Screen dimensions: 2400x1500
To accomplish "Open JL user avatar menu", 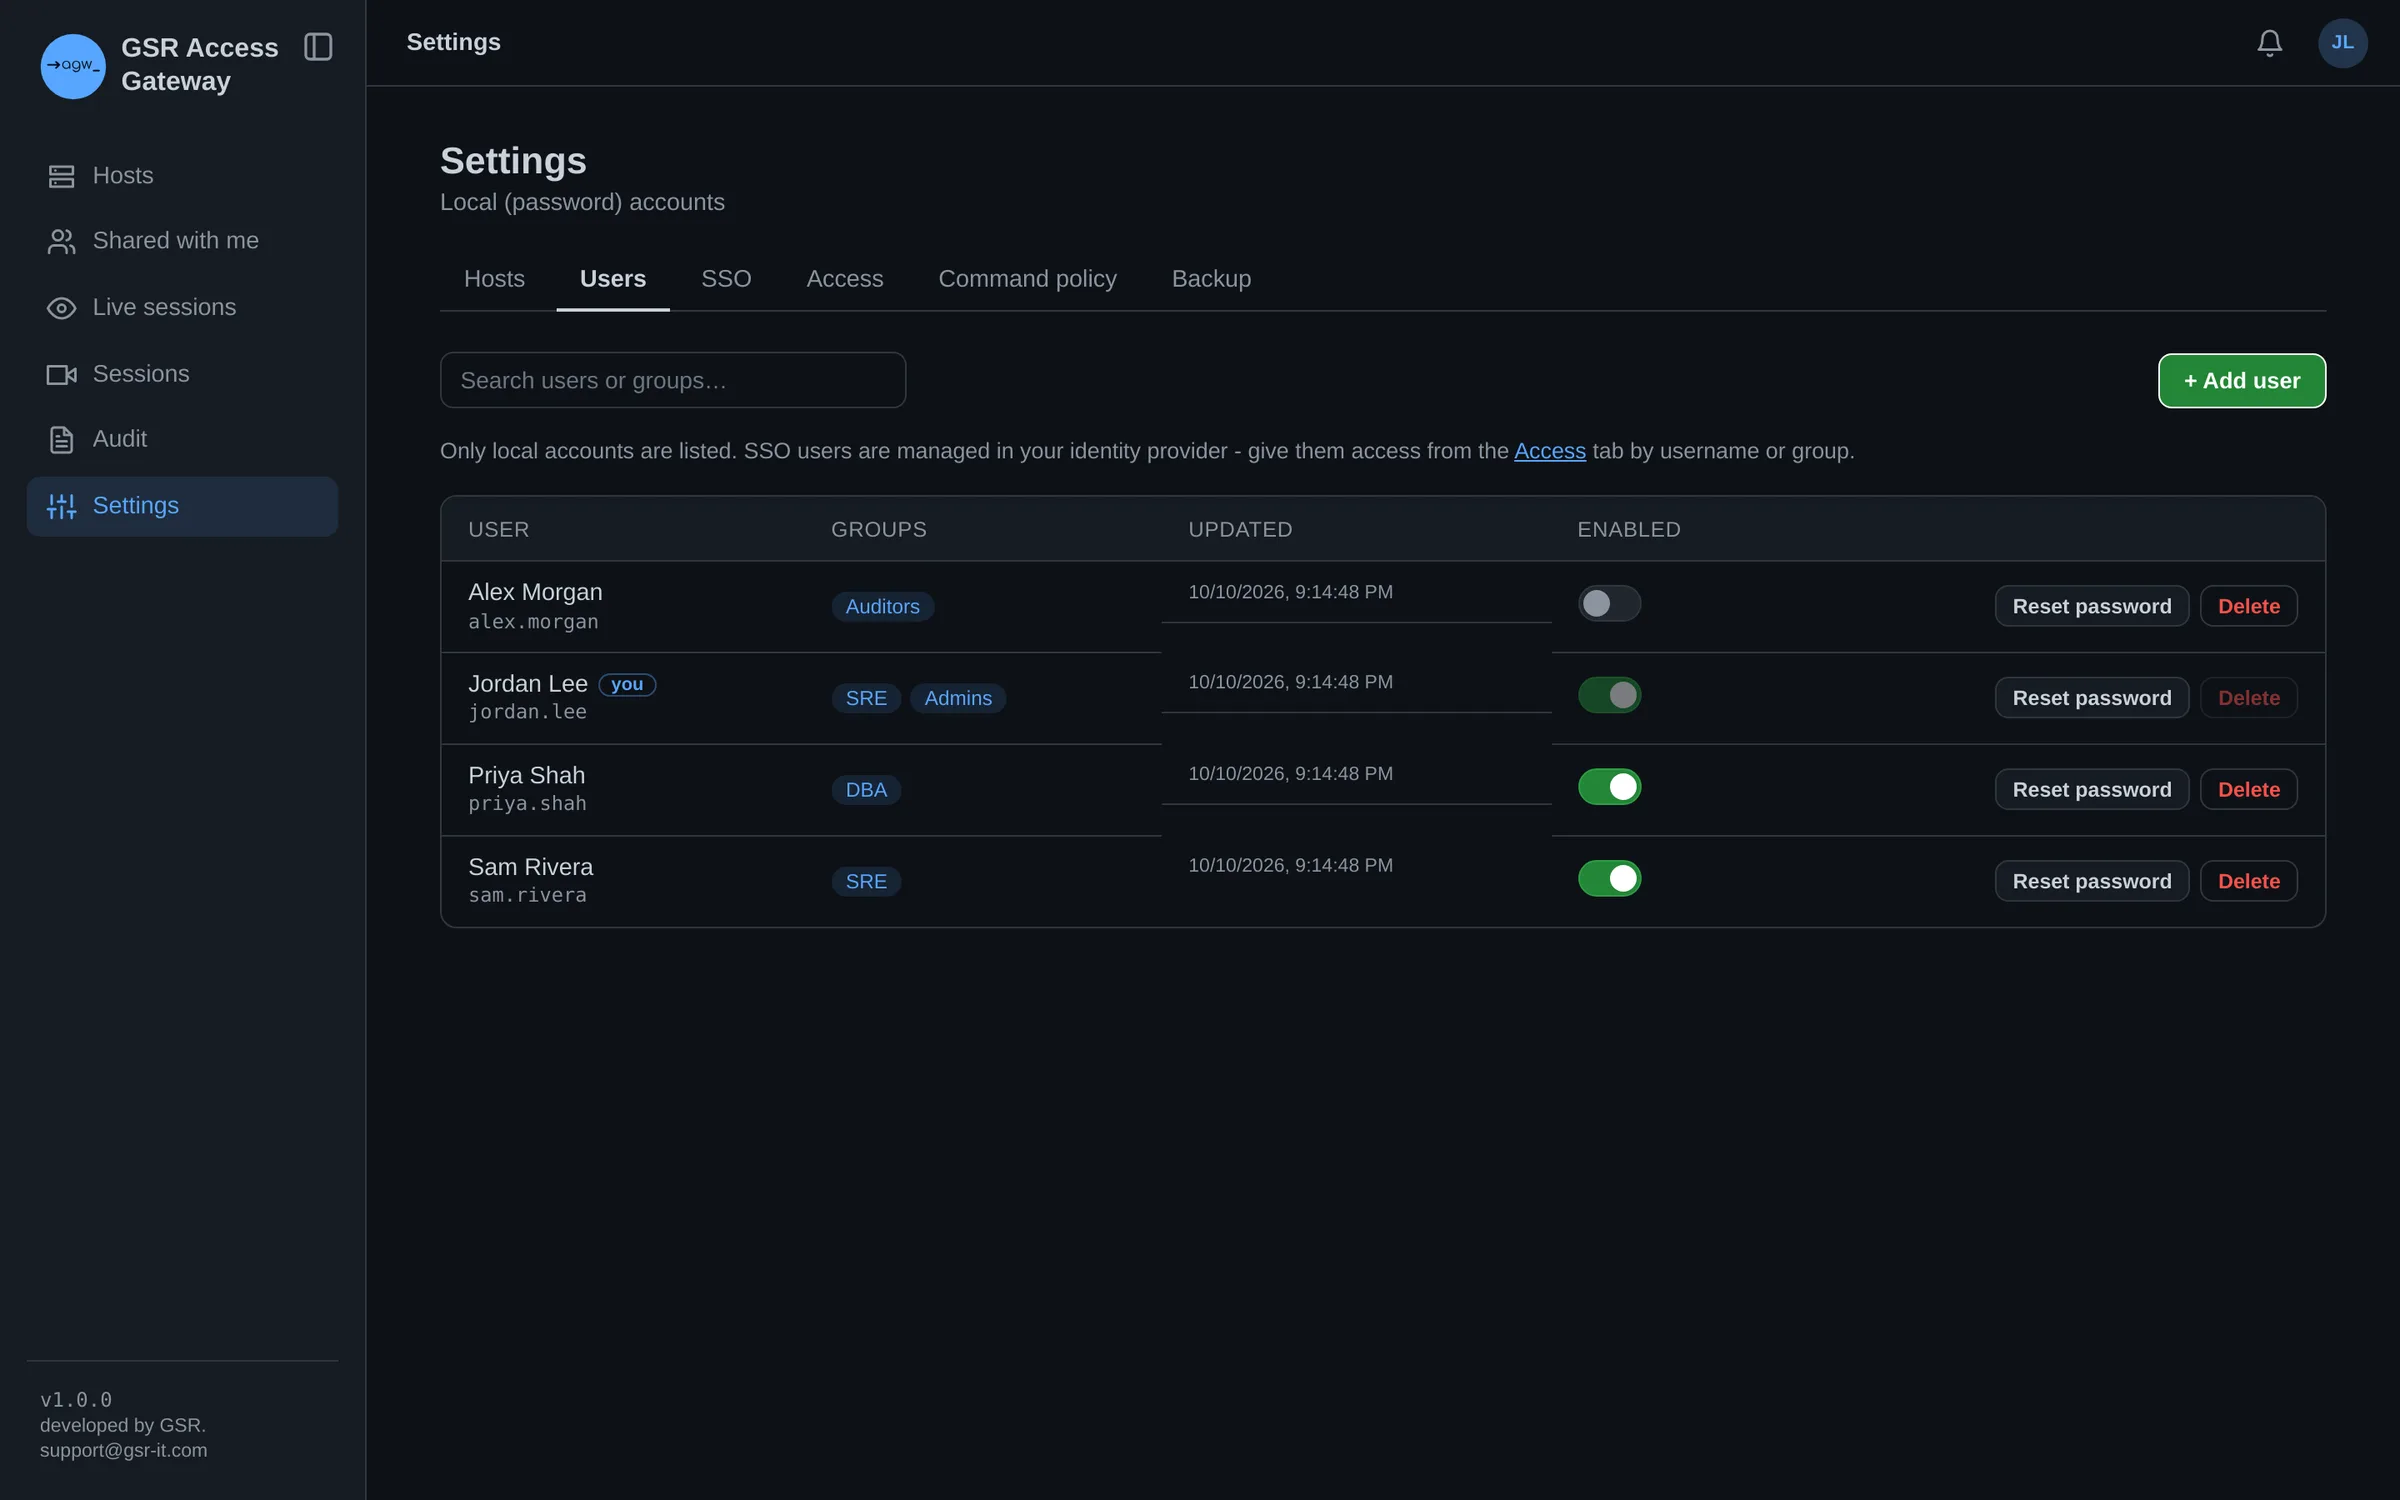I will click(x=2342, y=43).
